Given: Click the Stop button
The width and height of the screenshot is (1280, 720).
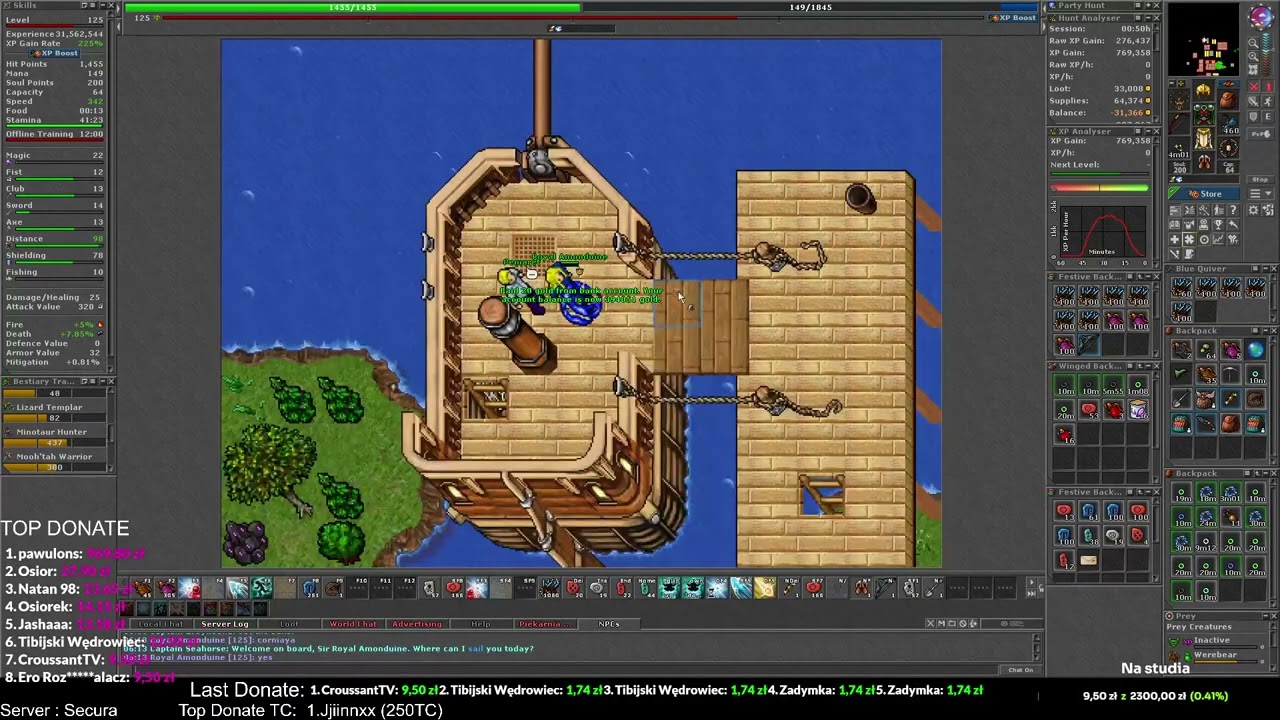Looking at the screenshot, I should (1260, 179).
